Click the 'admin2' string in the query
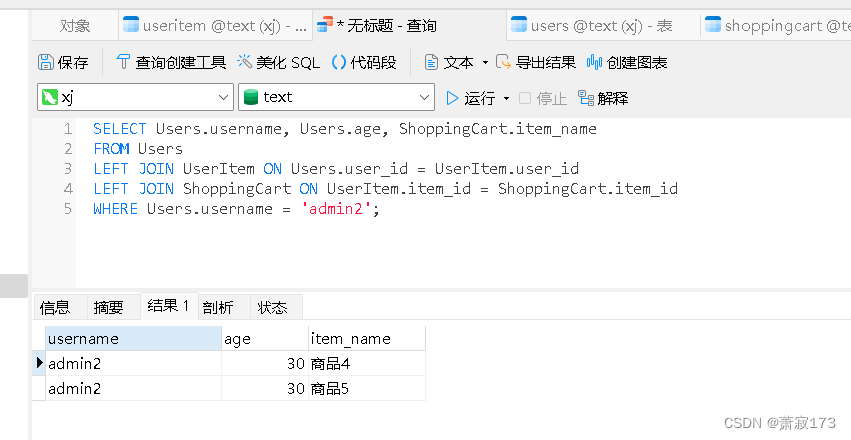This screenshot has height=440, width=851. click(336, 209)
